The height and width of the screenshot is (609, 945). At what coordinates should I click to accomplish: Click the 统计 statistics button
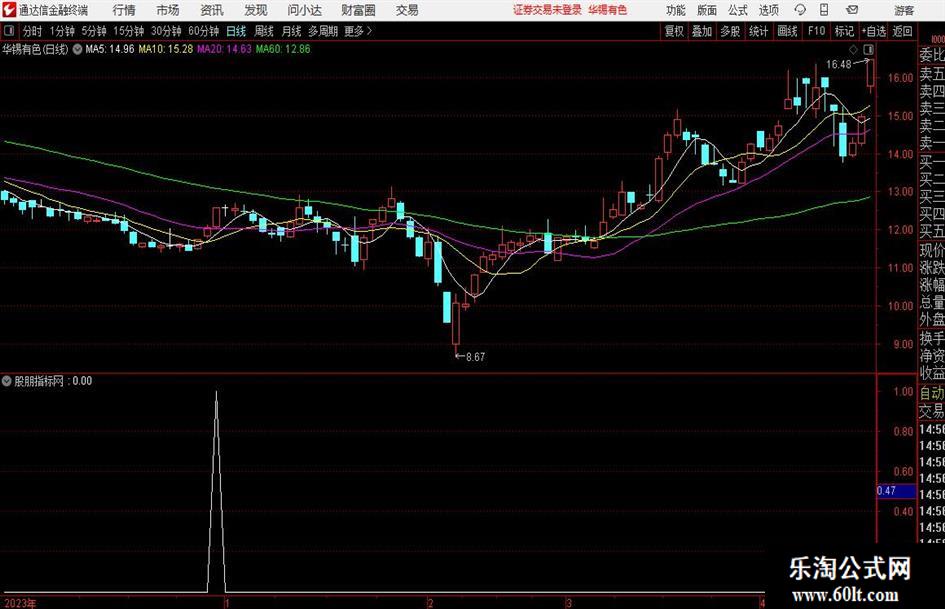pyautogui.click(x=758, y=31)
